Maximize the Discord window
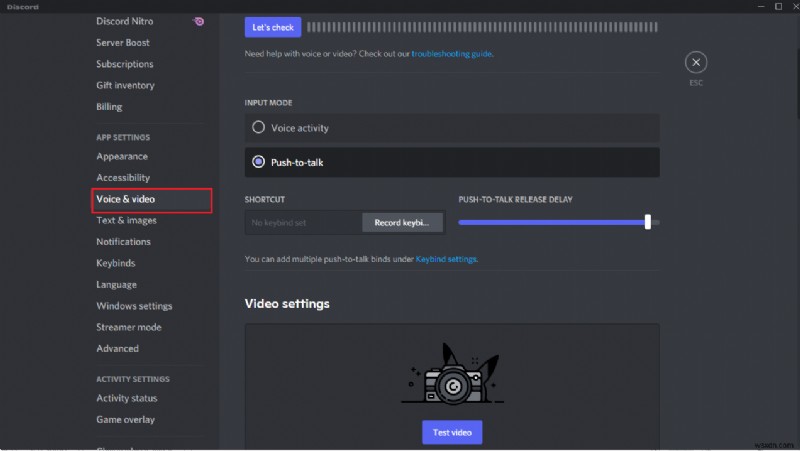The height and width of the screenshot is (451, 800). (779, 6)
